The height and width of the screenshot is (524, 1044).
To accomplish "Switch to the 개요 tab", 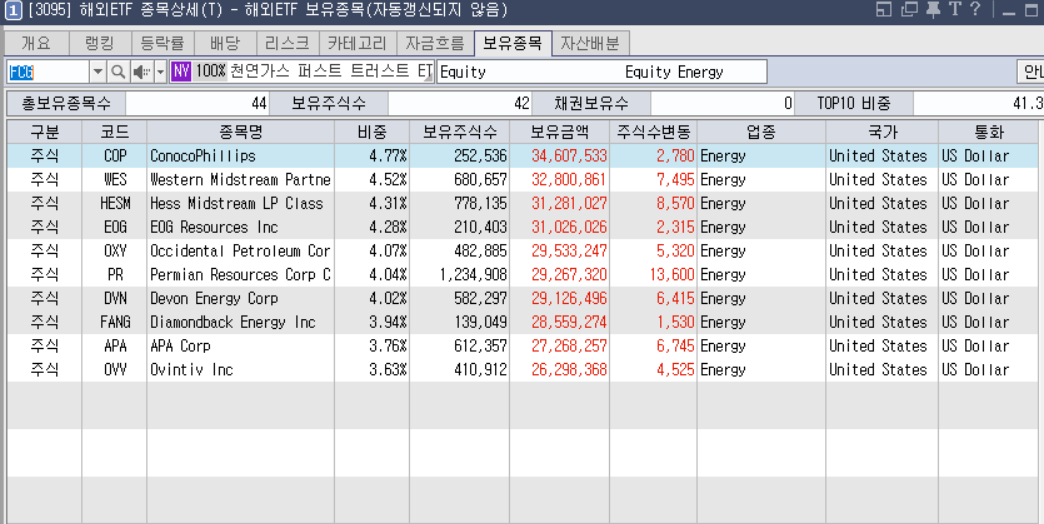I will [x=36, y=43].
